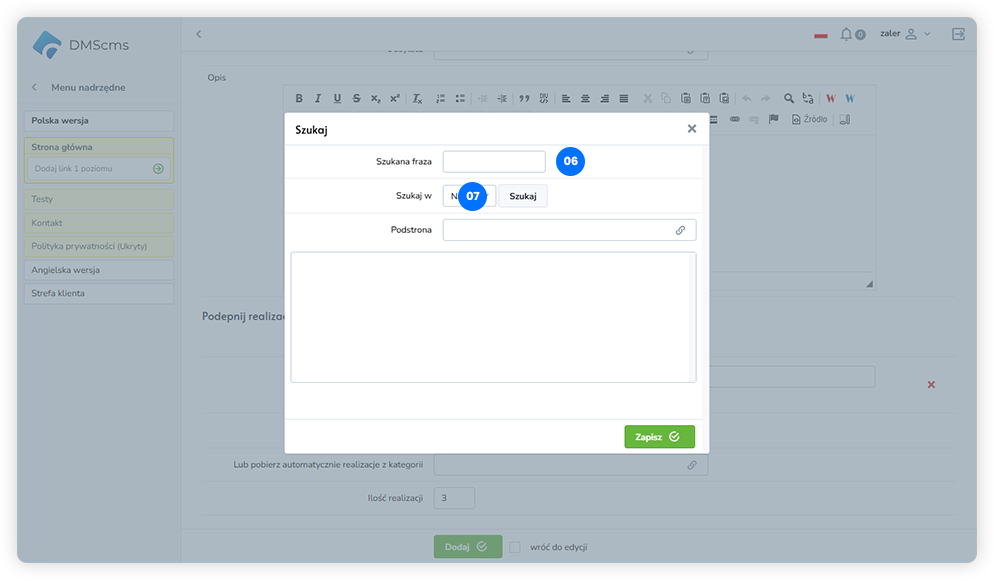Click the green Zapisz button
Screen dimensions: 994x580
point(659,437)
